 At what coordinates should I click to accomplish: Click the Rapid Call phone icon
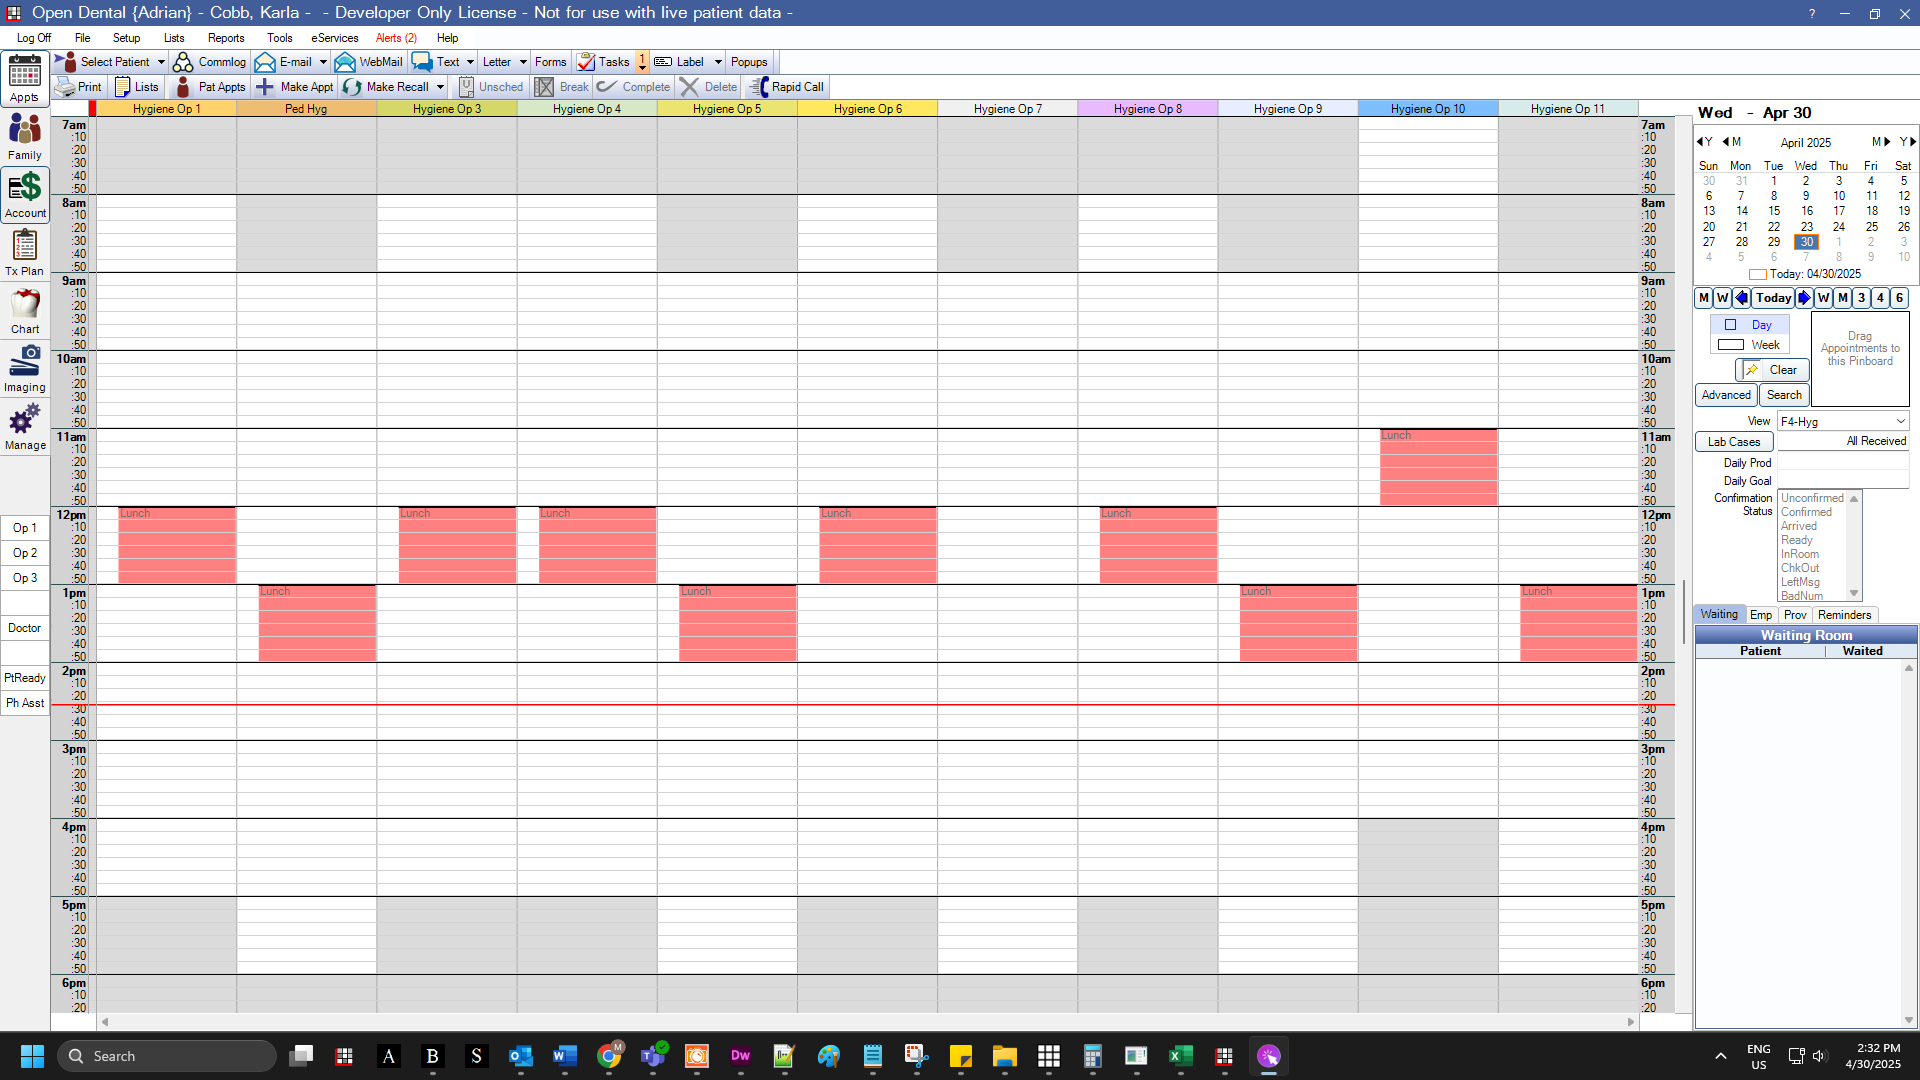point(760,87)
